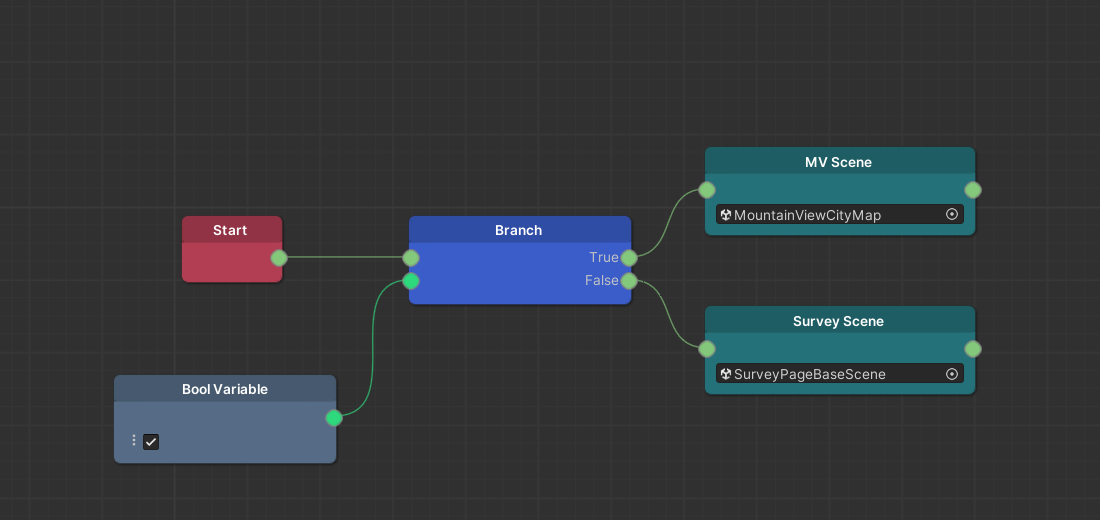Click the Branch False output port
The height and width of the screenshot is (520, 1100).
click(x=629, y=281)
